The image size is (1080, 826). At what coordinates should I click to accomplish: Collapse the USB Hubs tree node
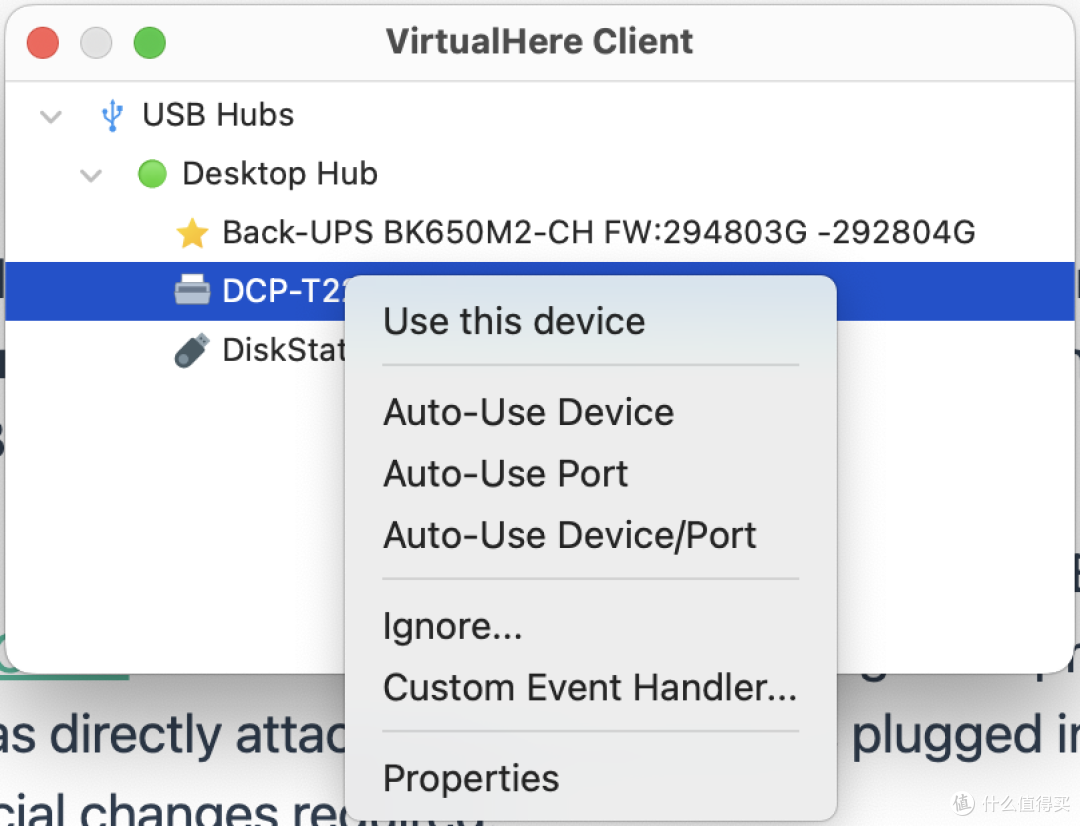pos(50,115)
